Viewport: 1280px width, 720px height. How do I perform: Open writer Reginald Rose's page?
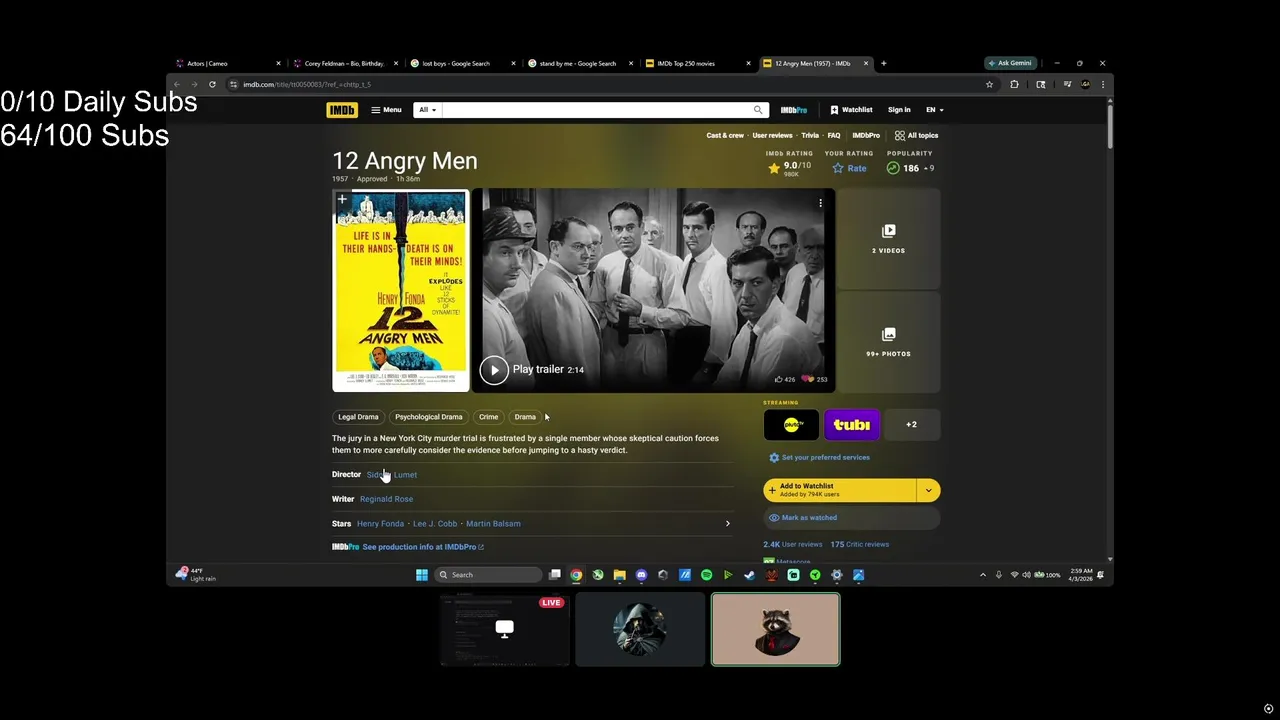386,499
